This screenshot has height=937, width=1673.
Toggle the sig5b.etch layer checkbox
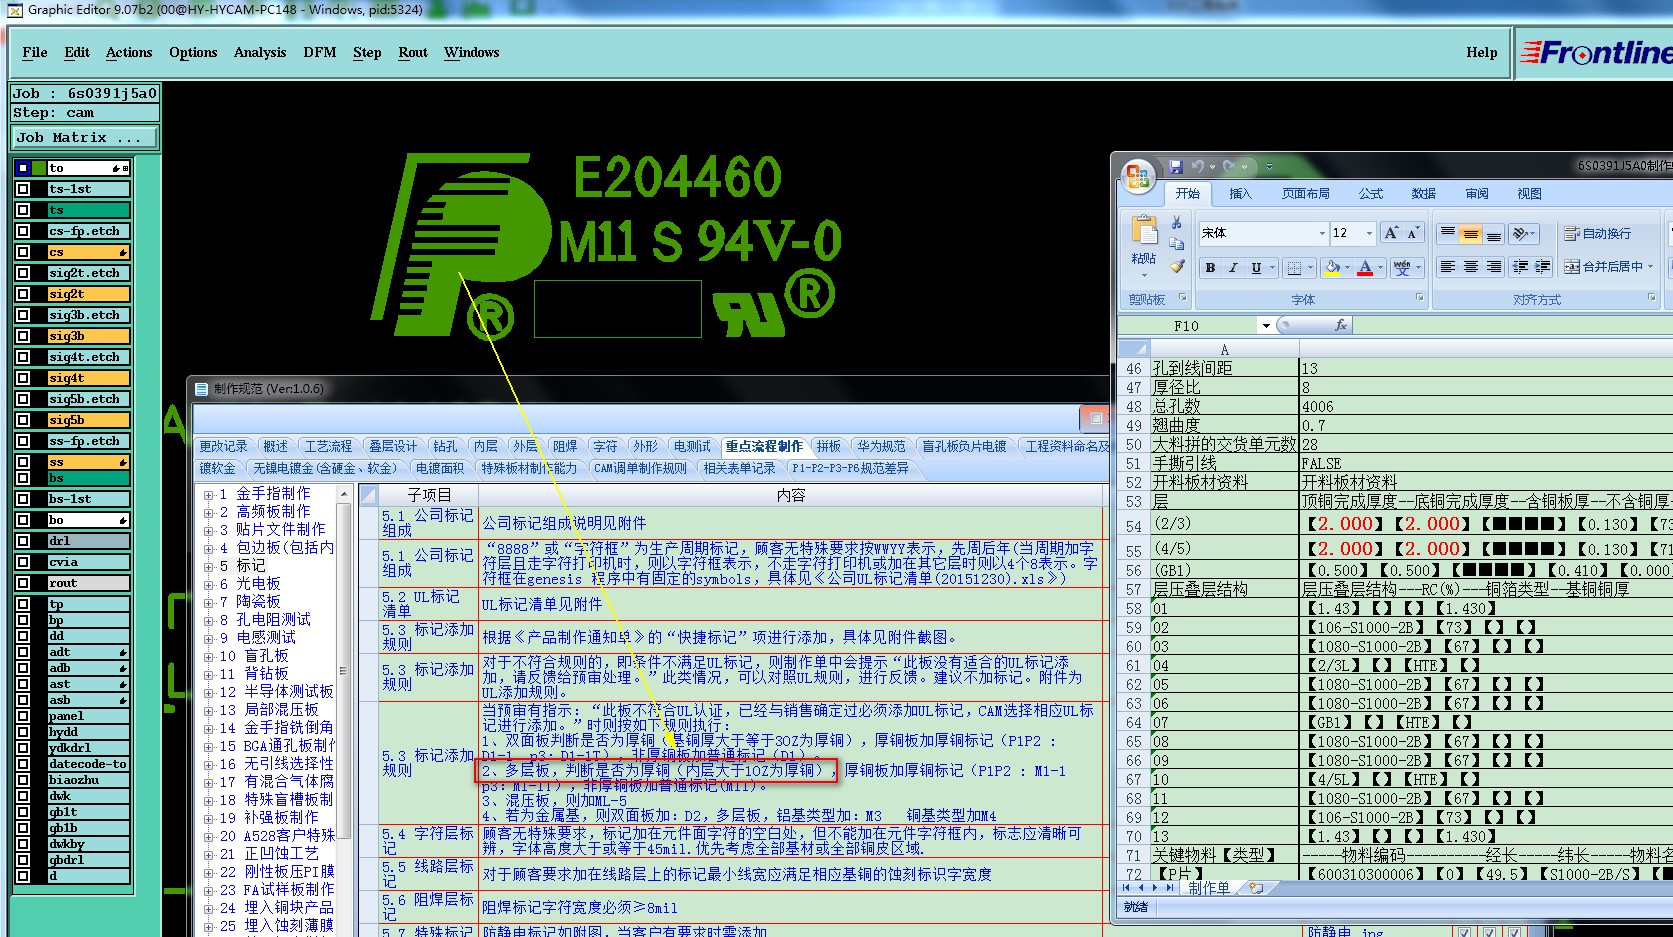(x=23, y=399)
